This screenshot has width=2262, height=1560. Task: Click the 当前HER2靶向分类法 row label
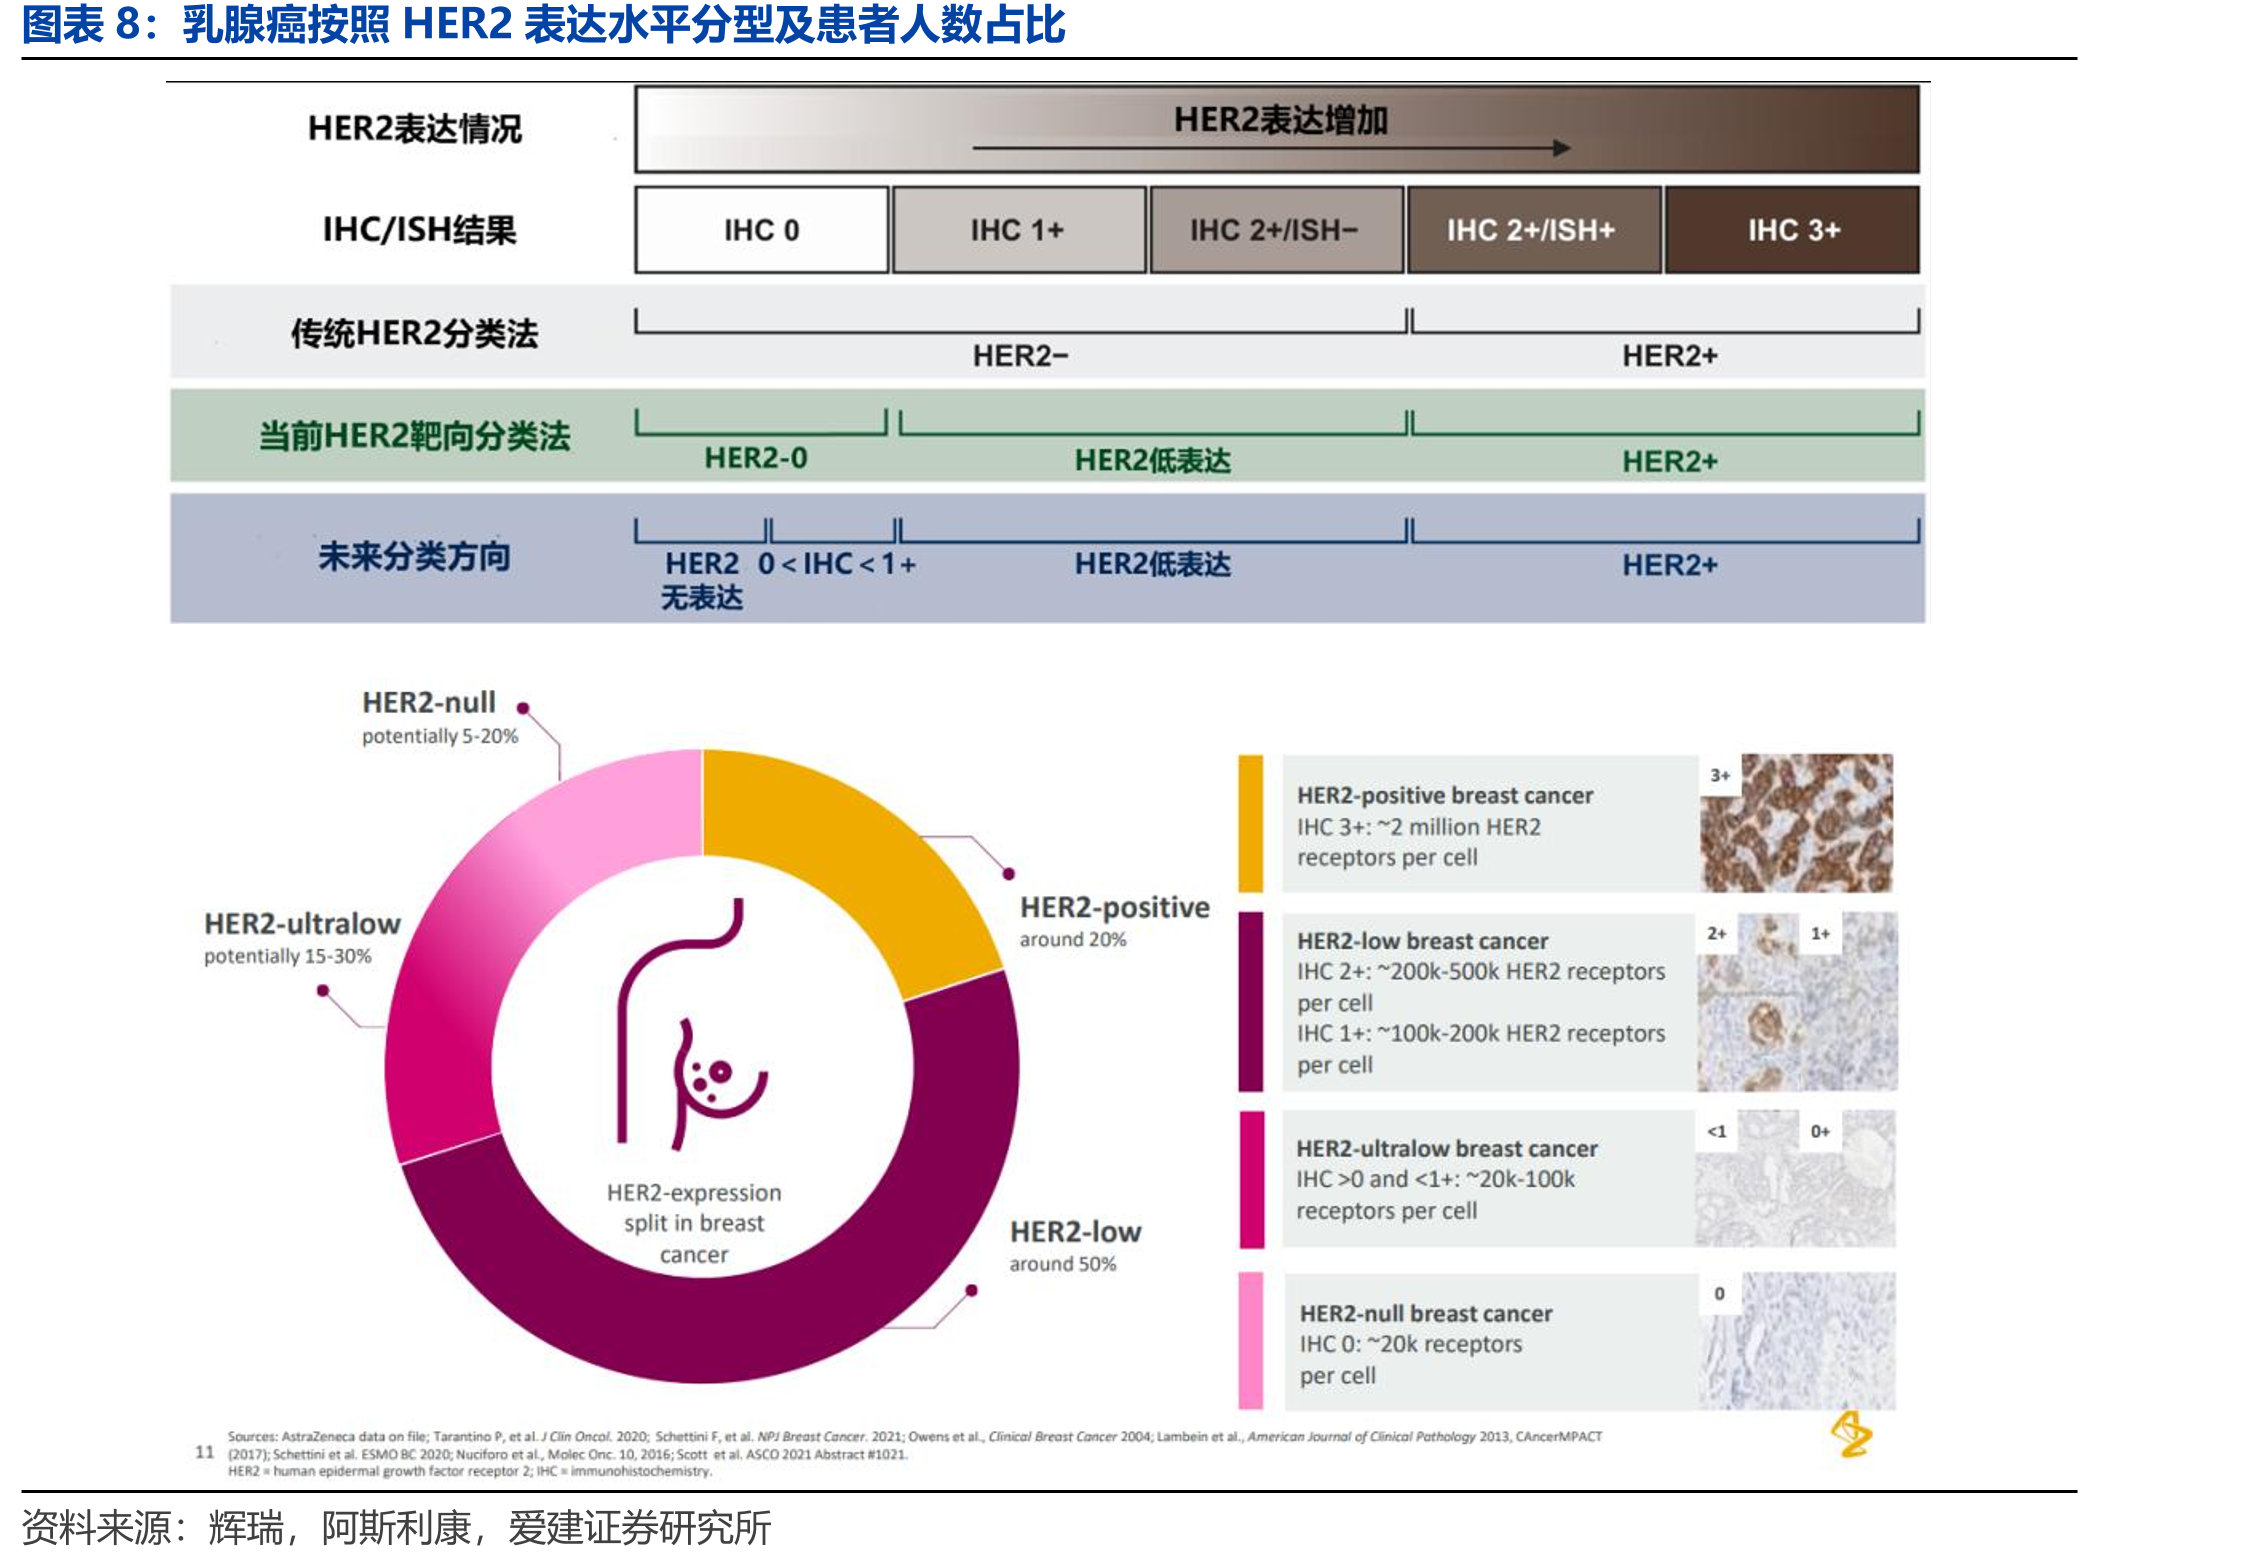[x=415, y=436]
